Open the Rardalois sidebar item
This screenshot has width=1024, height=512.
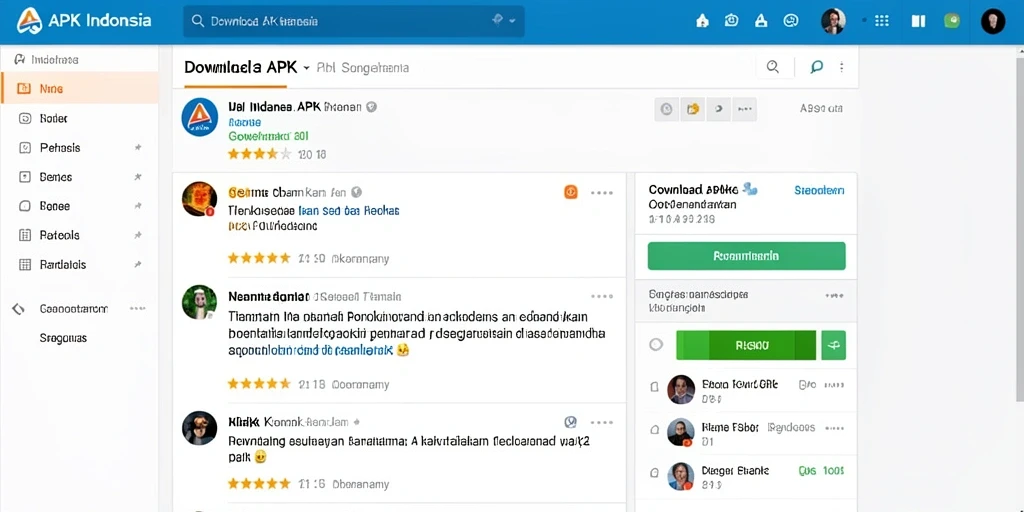tap(79, 264)
